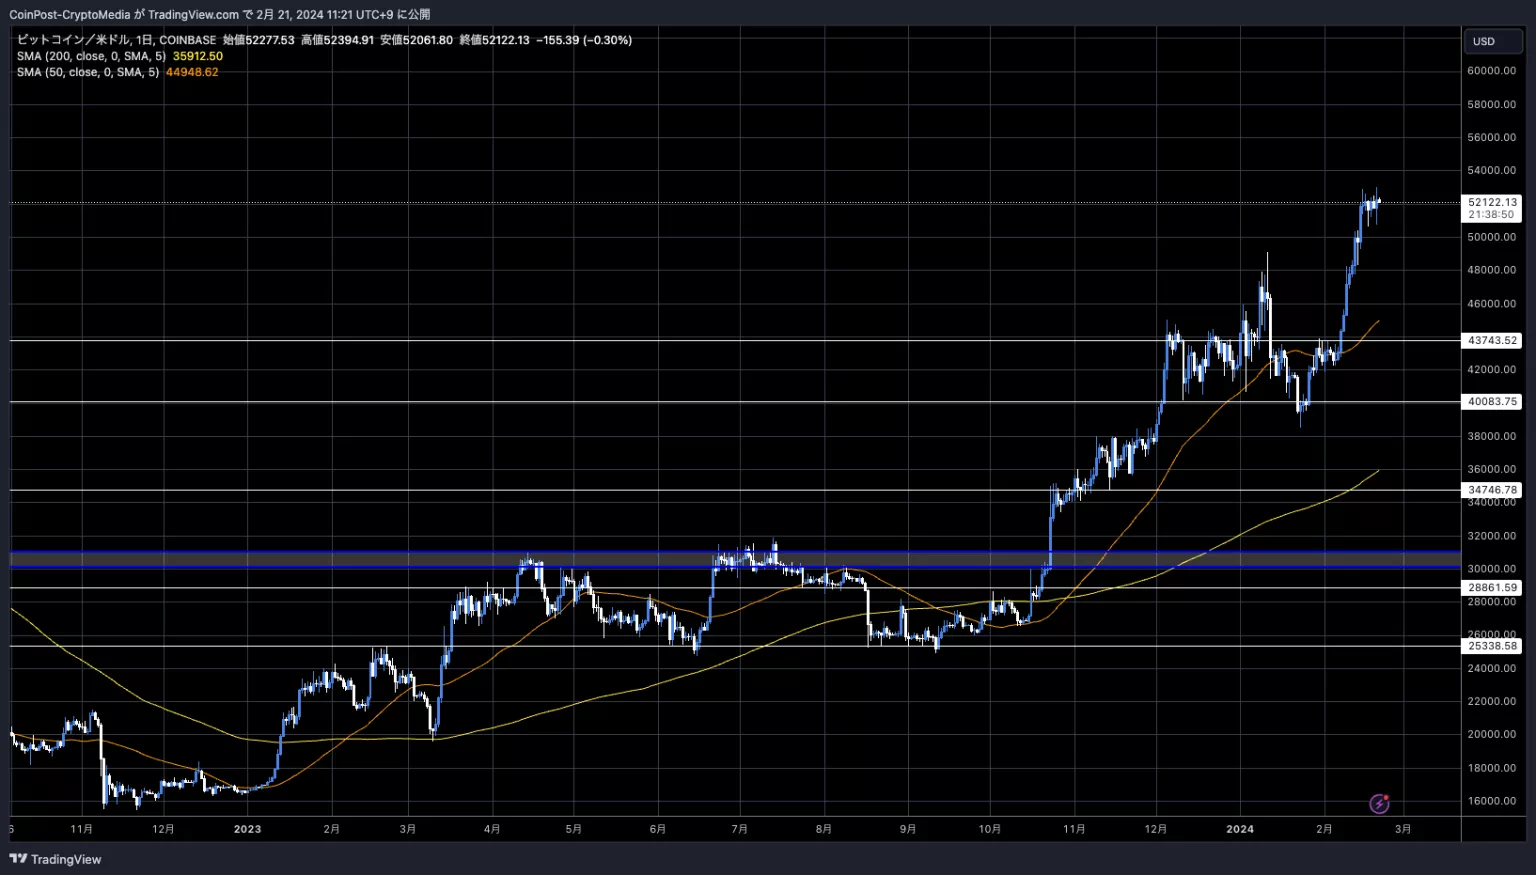Click the −155.39 (−0.30%) change value
This screenshot has width=1536, height=875.
(584, 40)
